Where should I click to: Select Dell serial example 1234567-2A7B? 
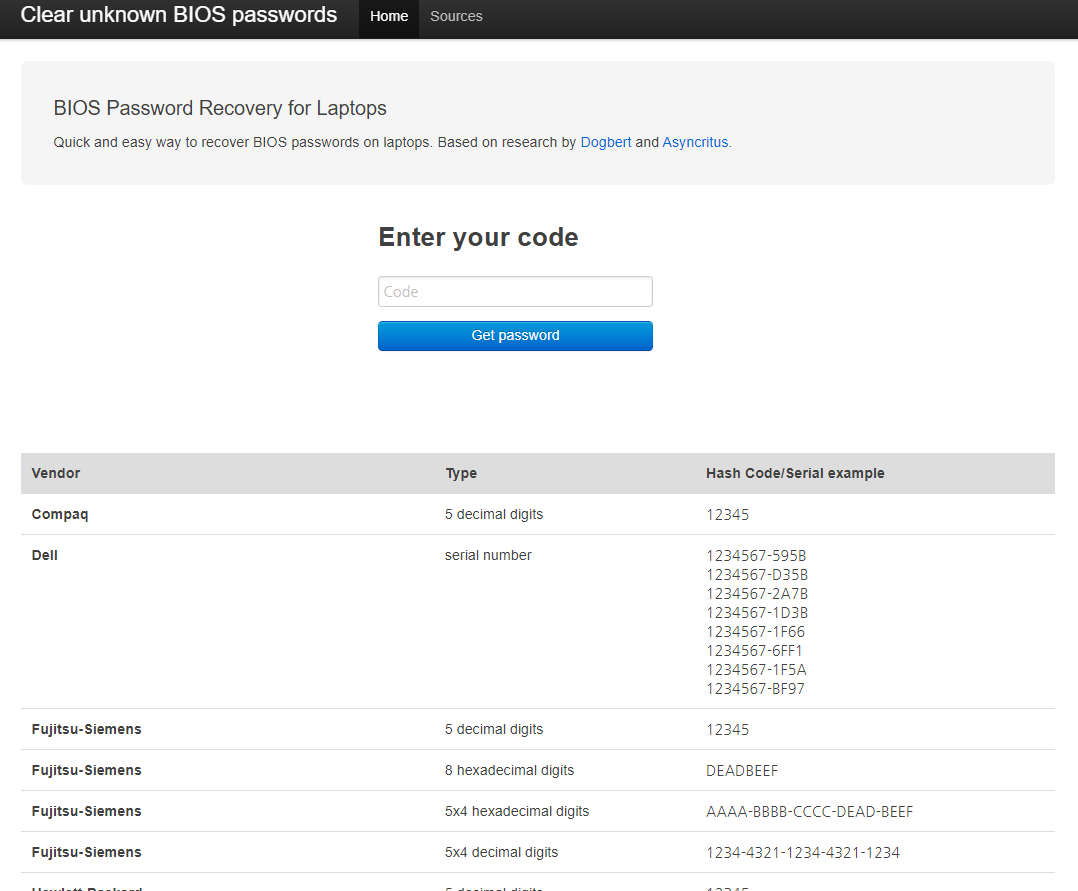[x=757, y=594]
